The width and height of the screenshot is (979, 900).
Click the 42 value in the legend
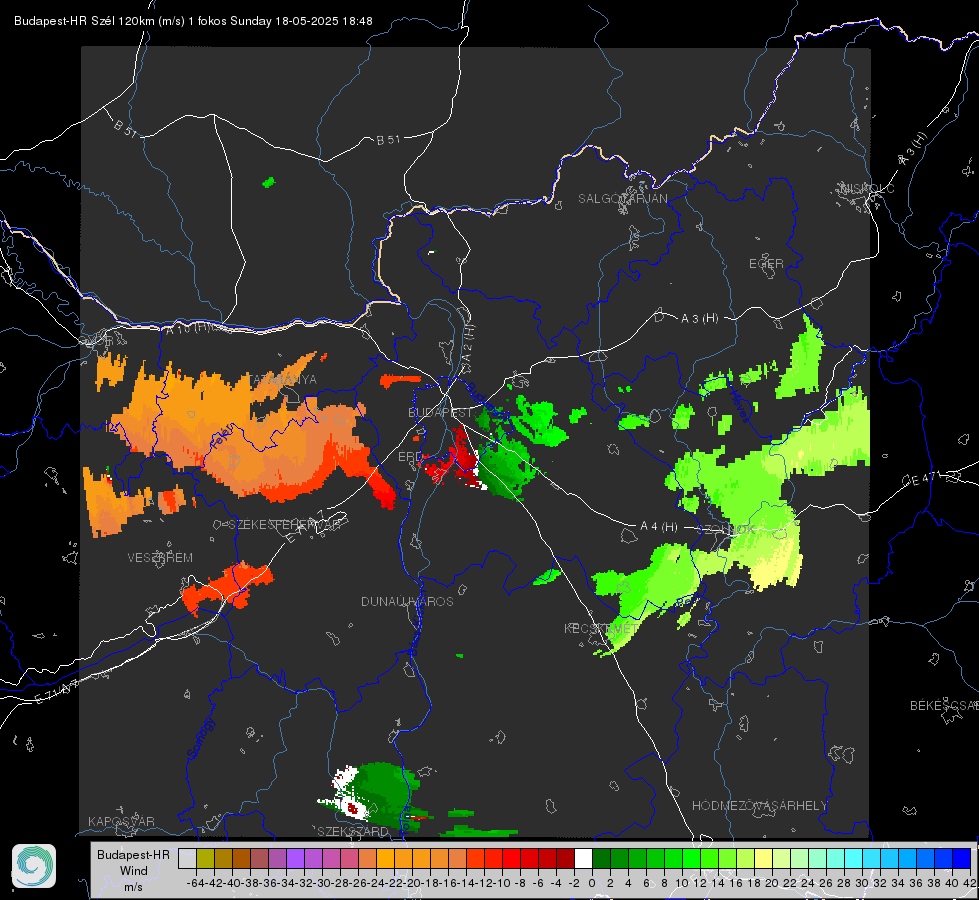[970, 883]
